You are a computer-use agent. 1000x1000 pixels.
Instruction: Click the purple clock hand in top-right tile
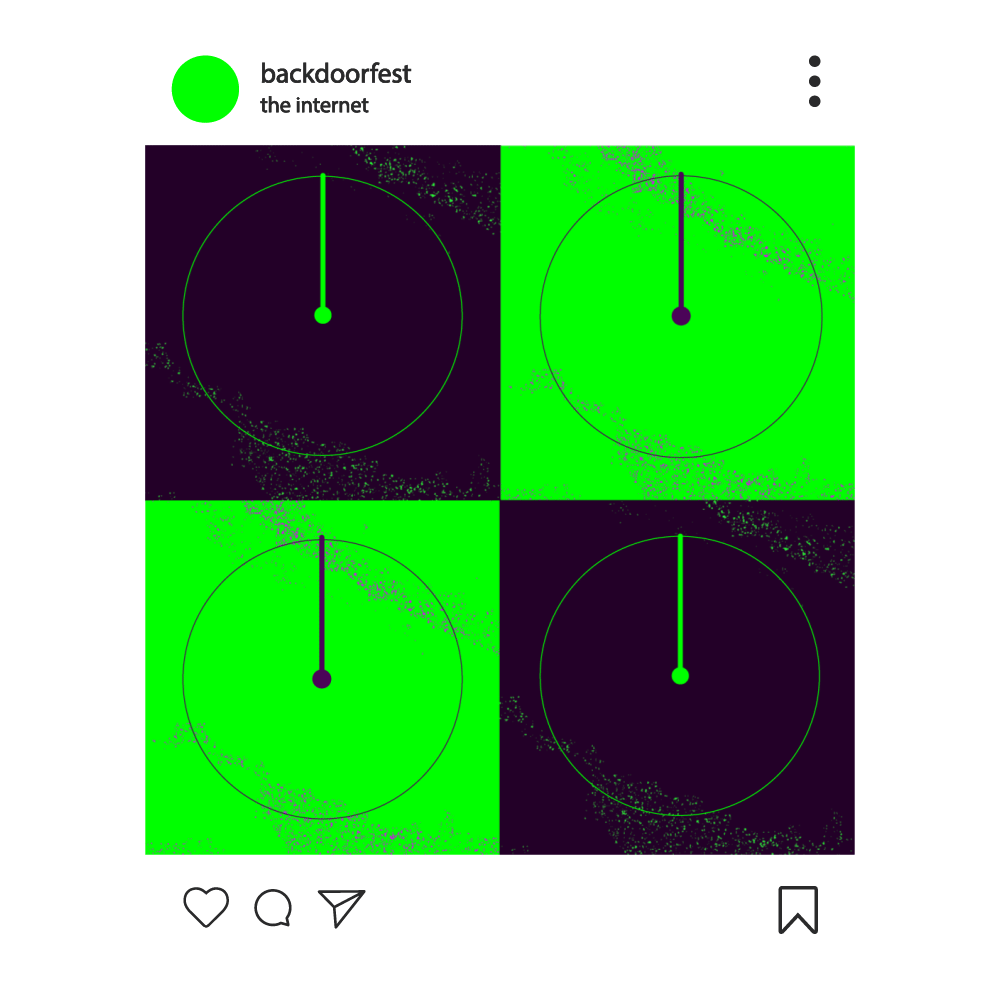(x=681, y=242)
